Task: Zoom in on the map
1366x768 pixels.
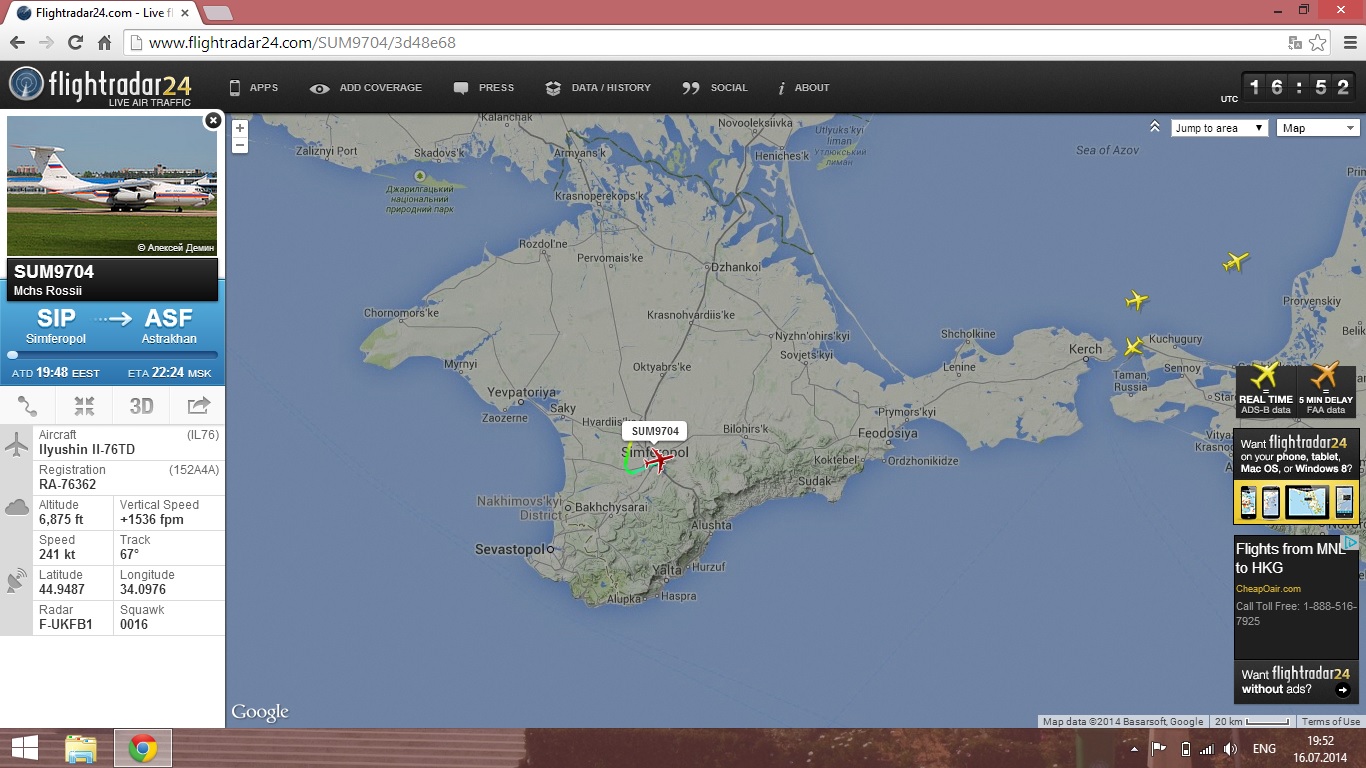Action: (x=240, y=128)
